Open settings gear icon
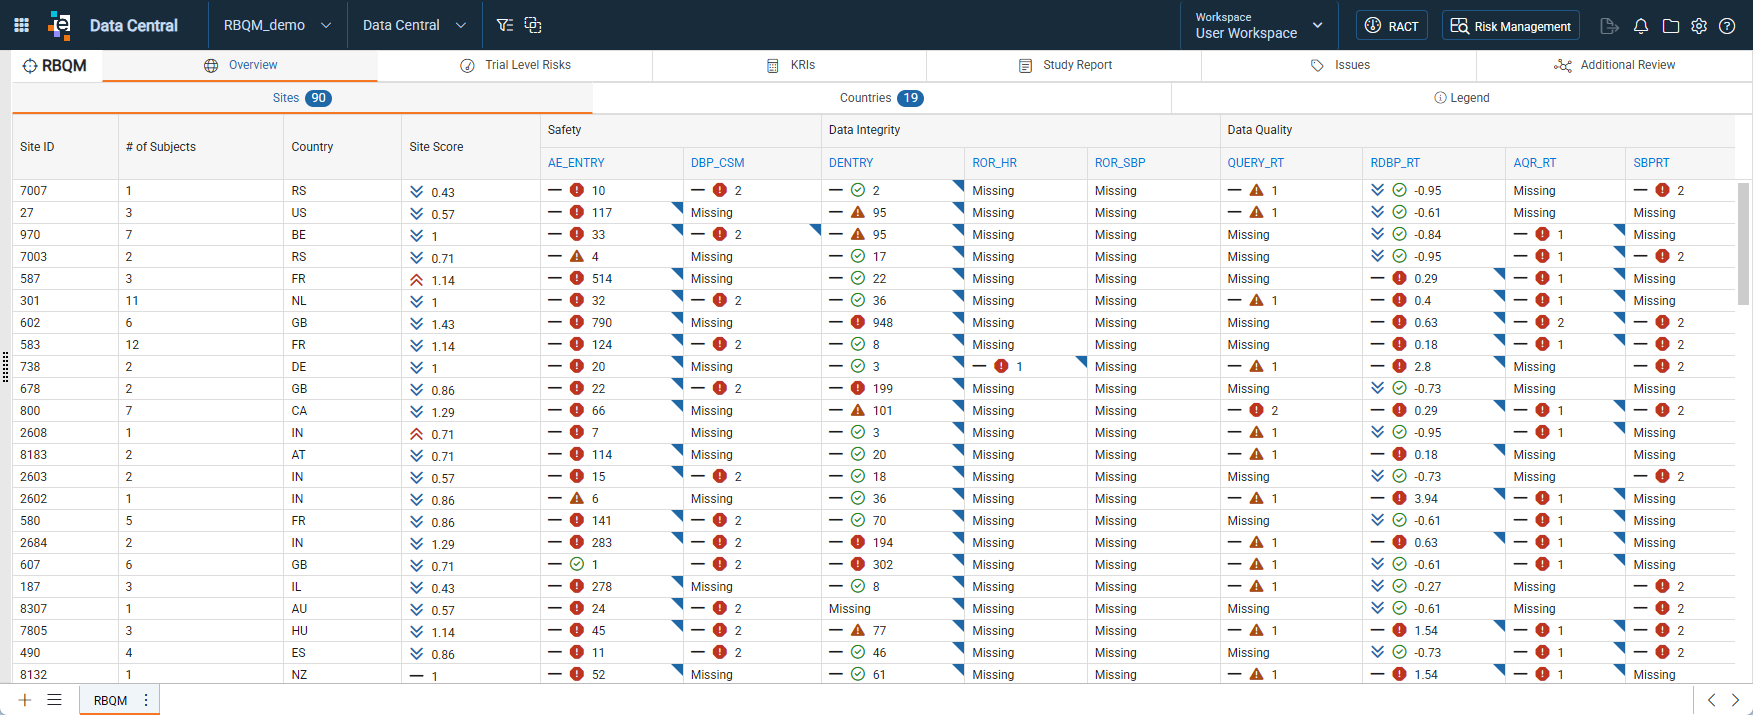 1699,26
